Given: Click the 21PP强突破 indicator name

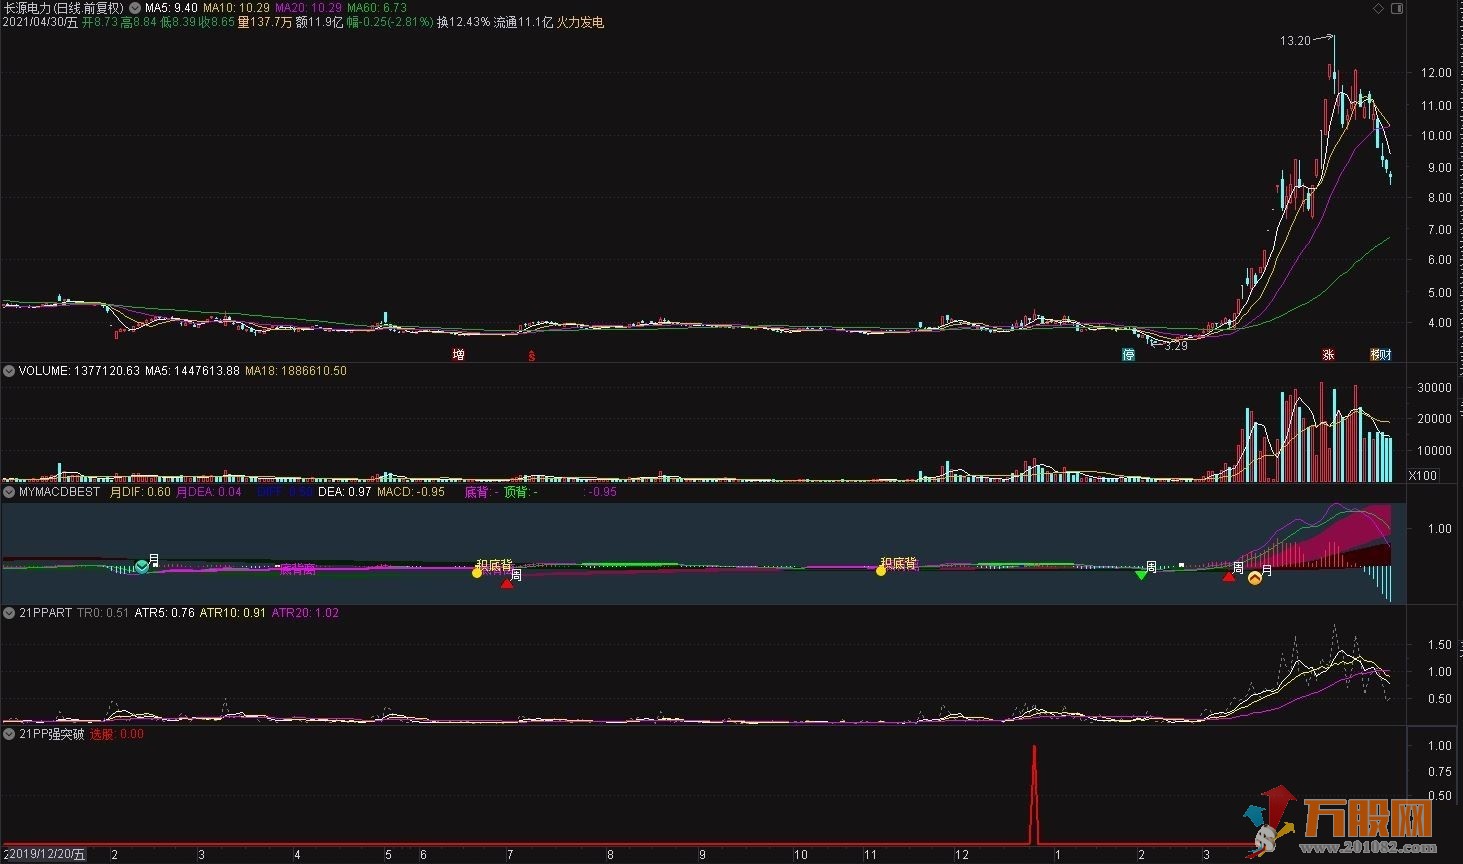Looking at the screenshot, I should (x=52, y=734).
